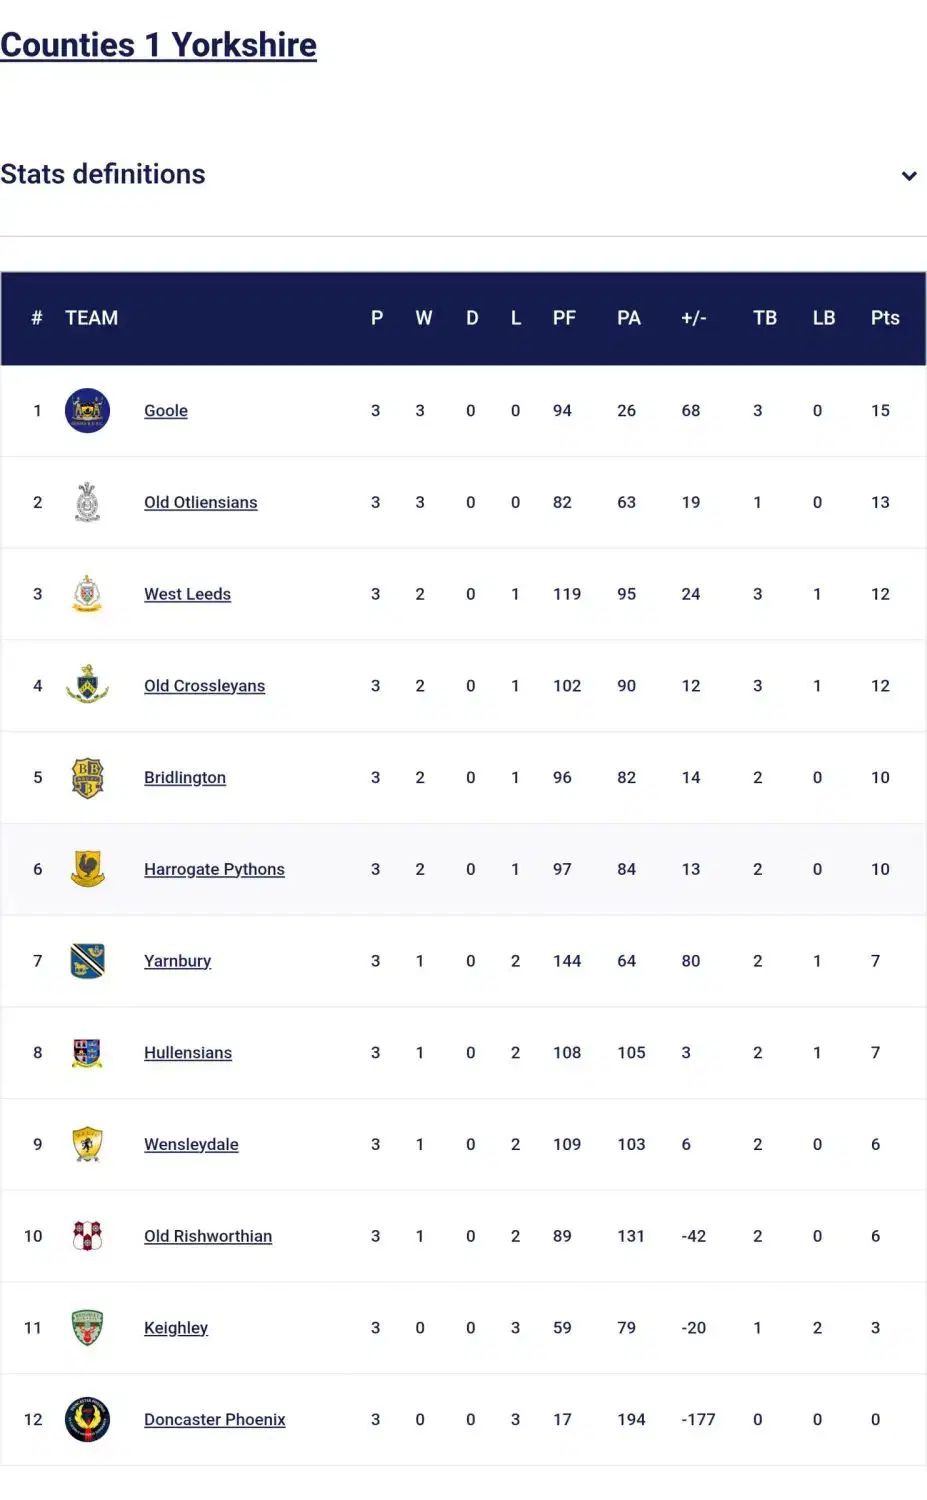The image size is (927, 1500).
Task: Click the West Leeds team badge
Action: pyautogui.click(x=87, y=594)
